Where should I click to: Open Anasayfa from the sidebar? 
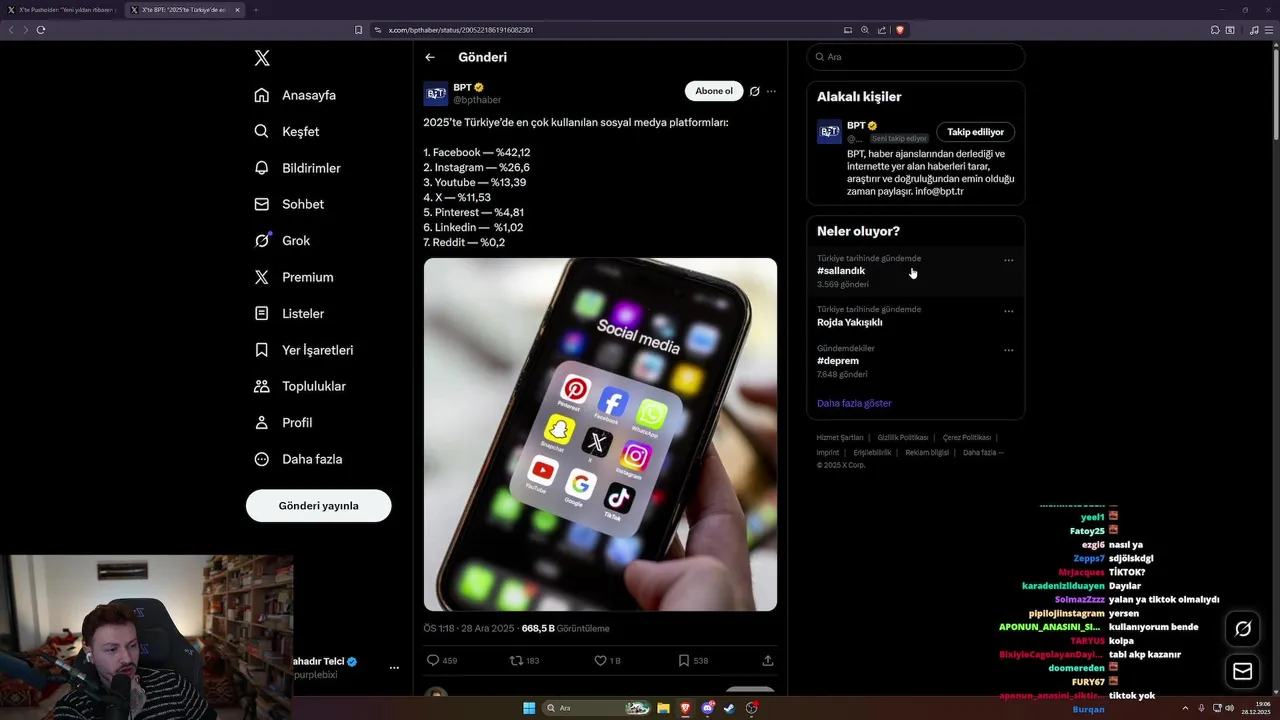tap(295, 95)
